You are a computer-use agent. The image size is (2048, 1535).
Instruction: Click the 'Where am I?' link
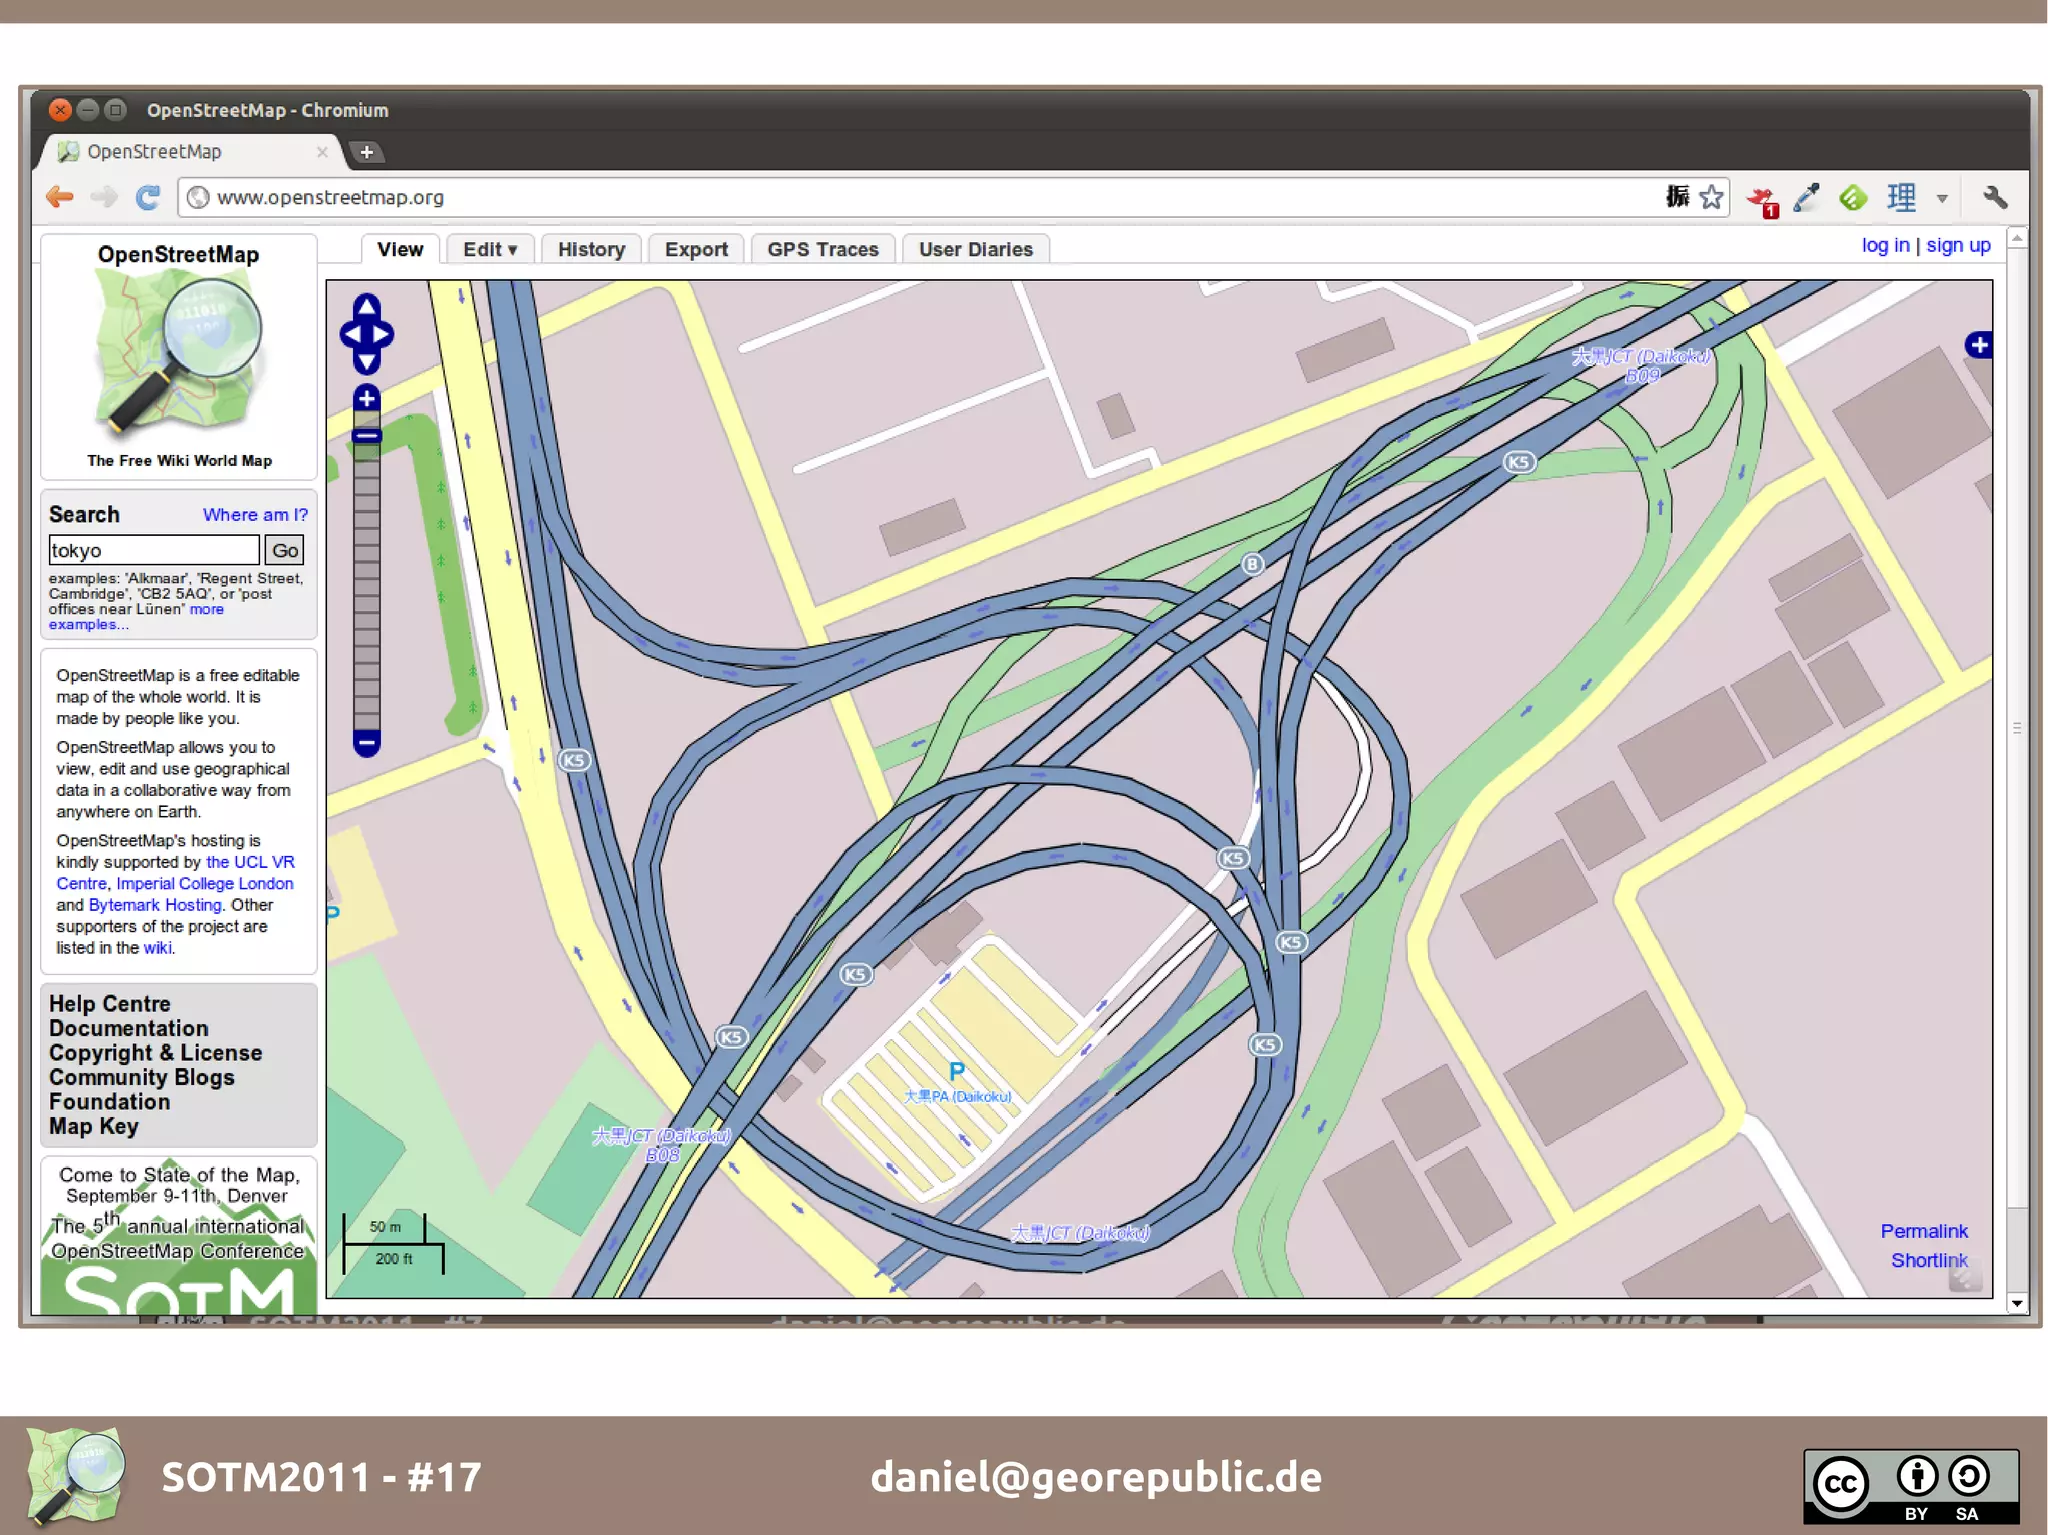point(255,515)
